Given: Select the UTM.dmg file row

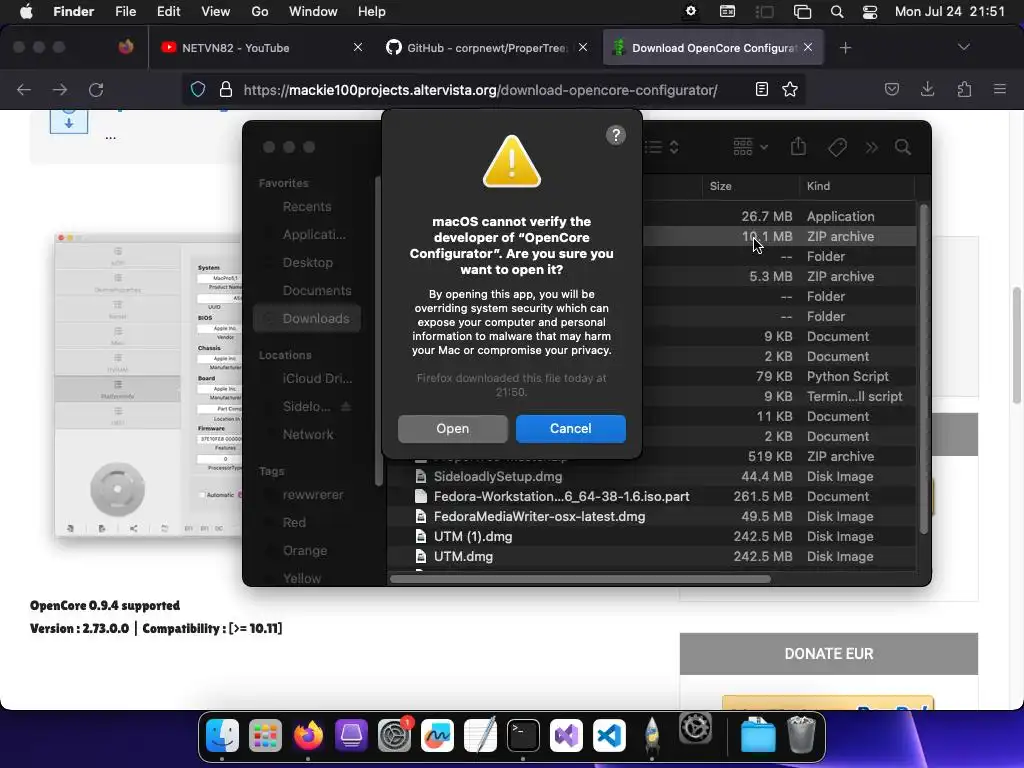Looking at the screenshot, I should [651, 556].
